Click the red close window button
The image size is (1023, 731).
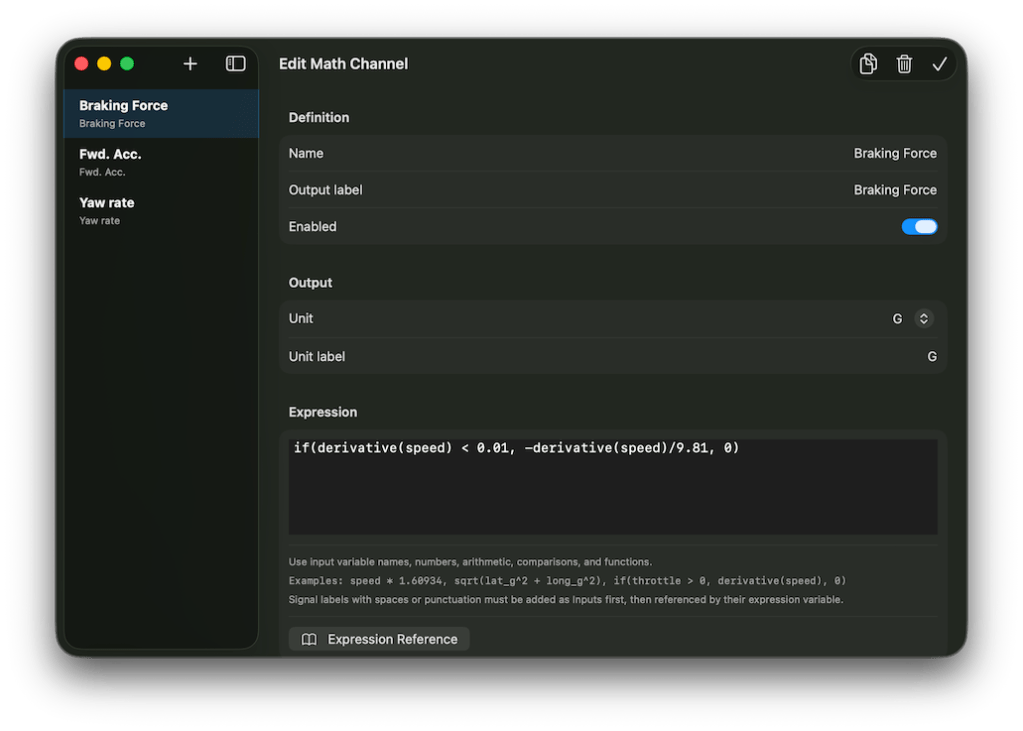pyautogui.click(x=82, y=63)
